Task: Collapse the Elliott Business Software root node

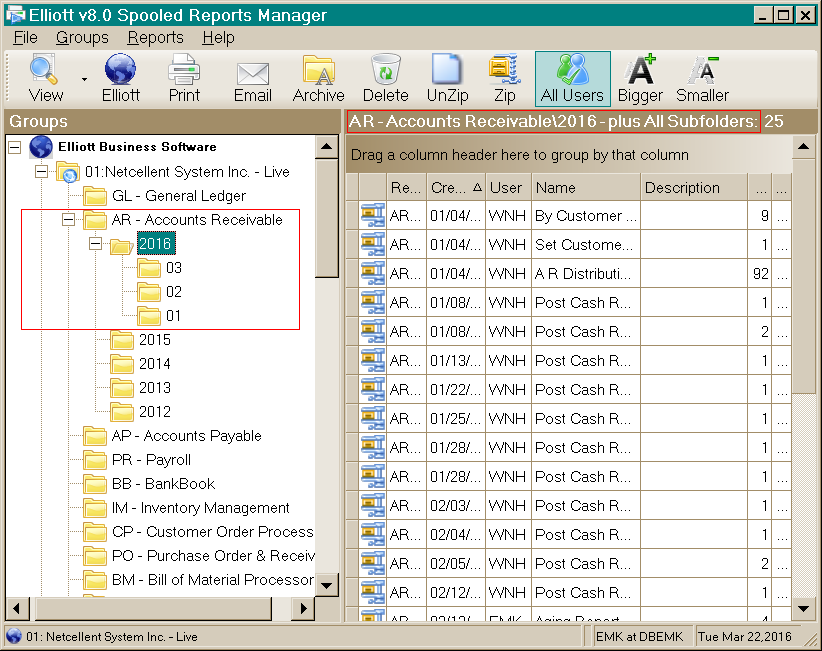Action: point(15,147)
